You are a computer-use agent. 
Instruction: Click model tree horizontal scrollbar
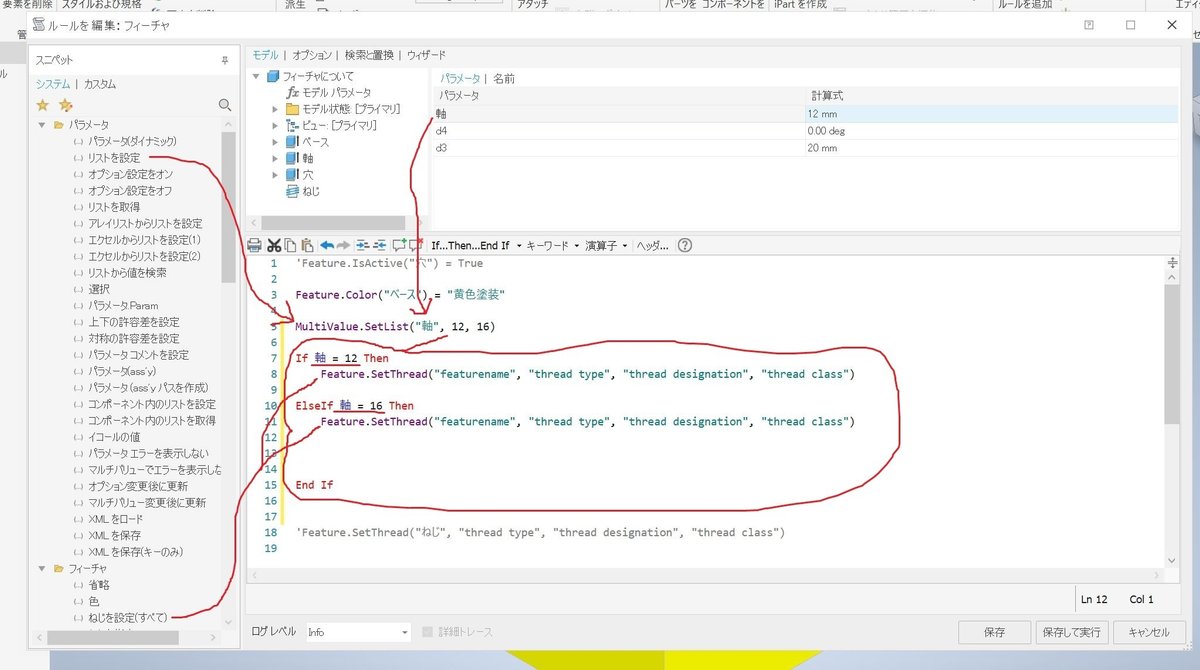pos(334,222)
